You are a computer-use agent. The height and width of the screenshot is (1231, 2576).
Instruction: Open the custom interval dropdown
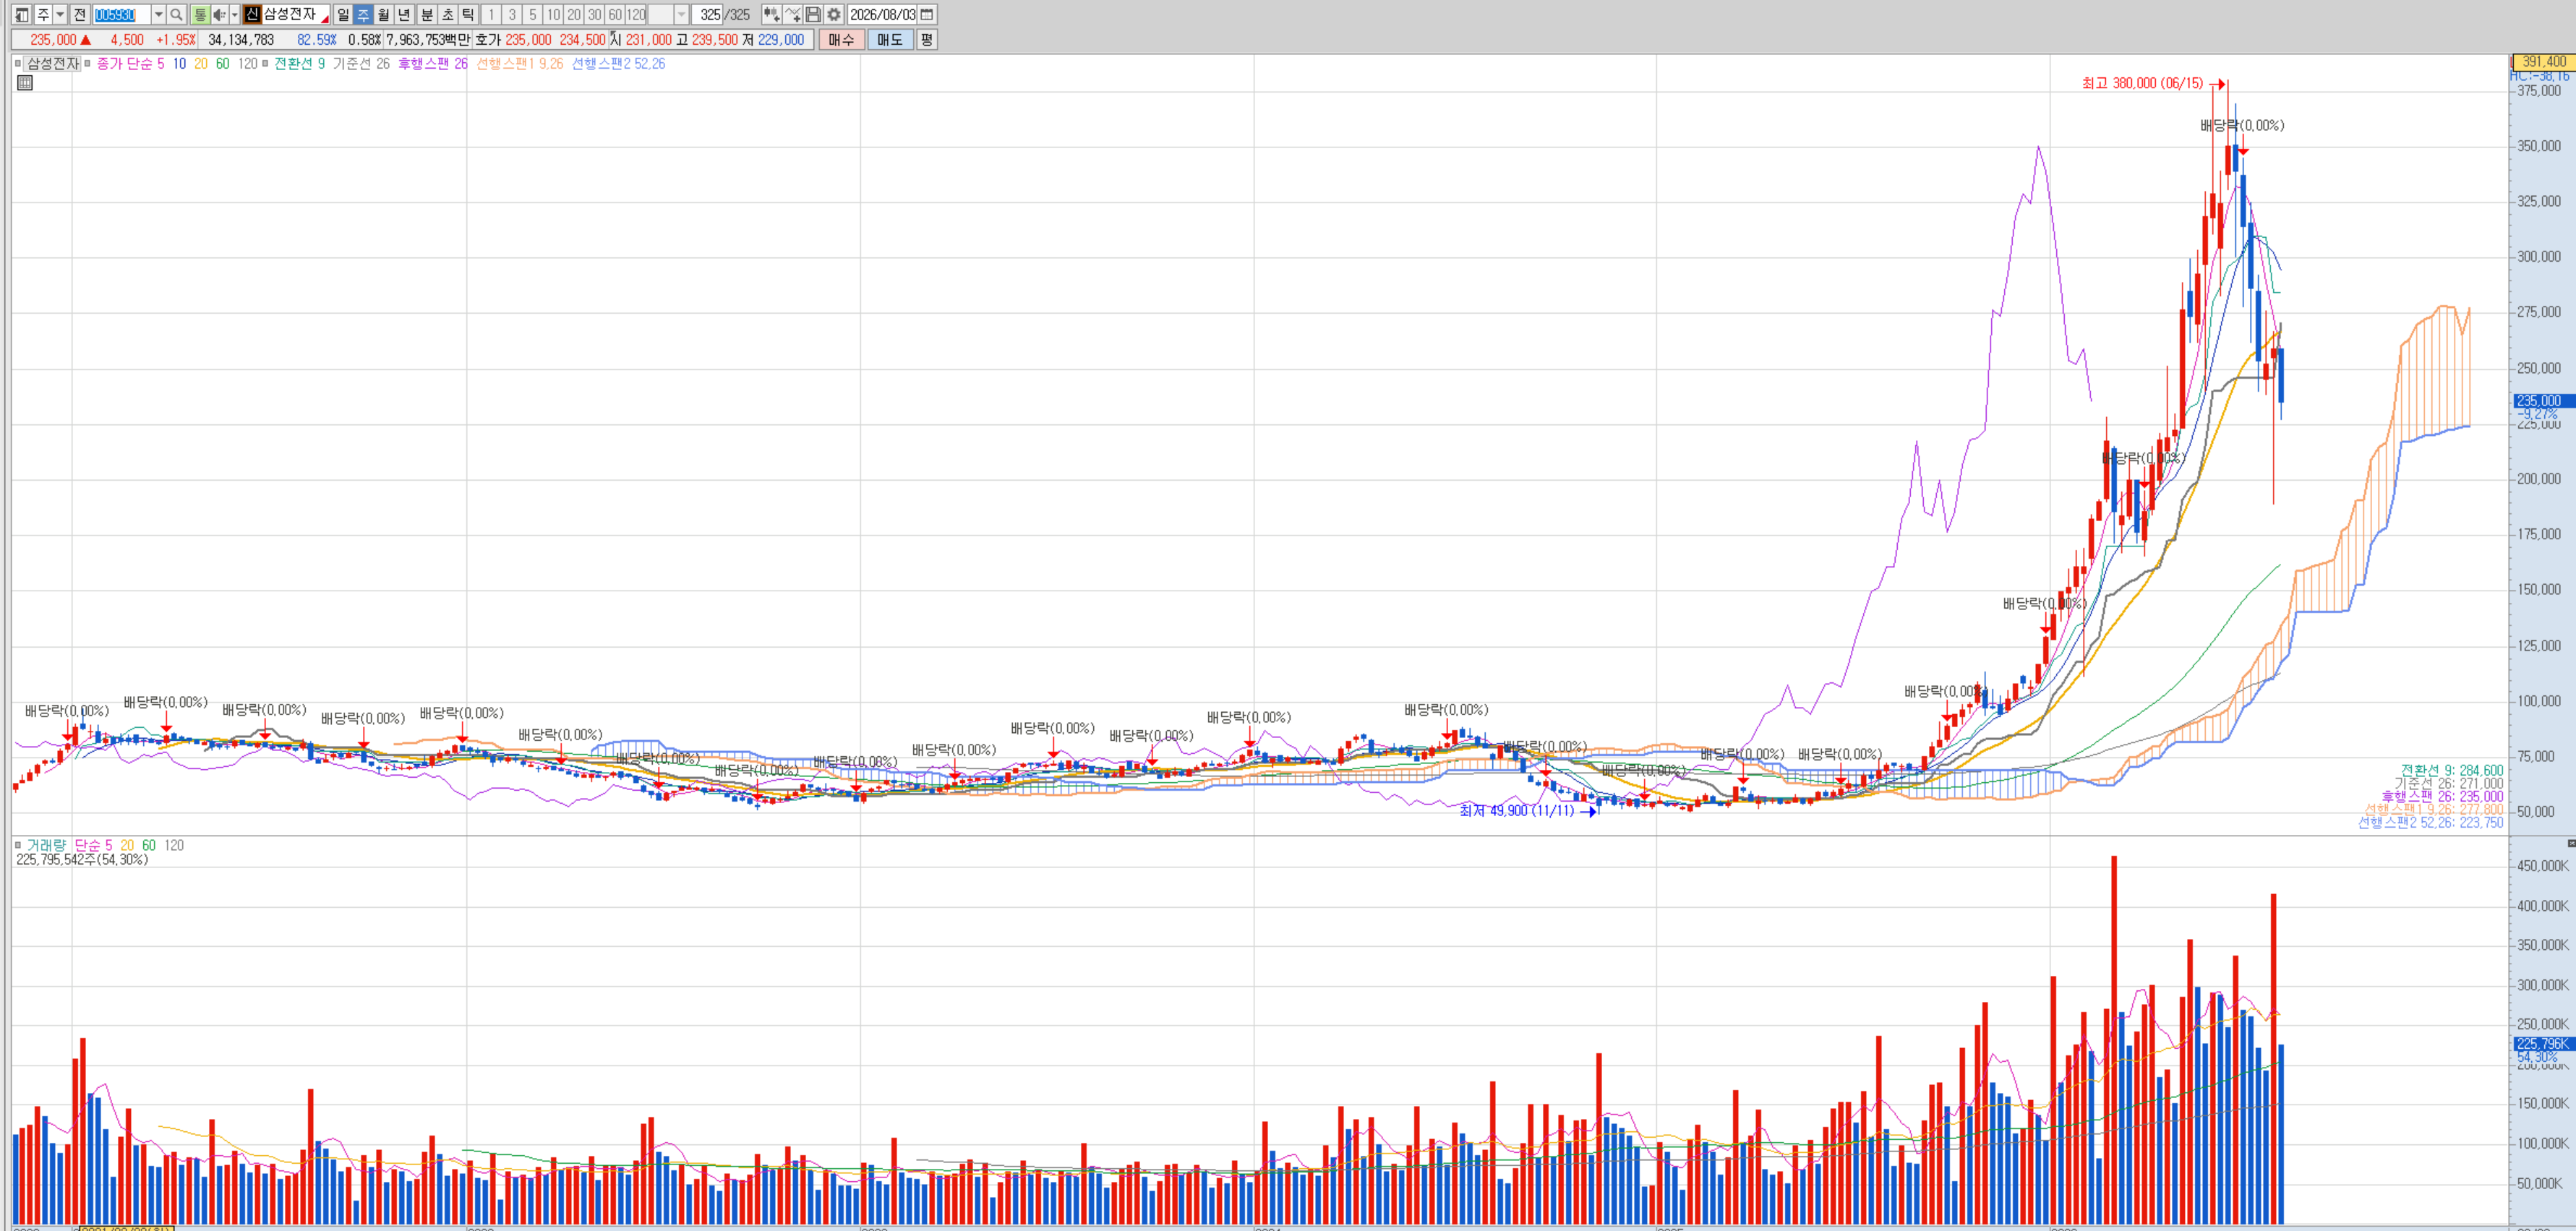pyautogui.click(x=681, y=14)
